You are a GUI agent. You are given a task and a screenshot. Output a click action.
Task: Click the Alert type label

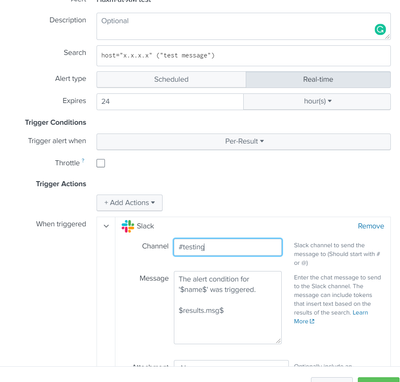[x=70, y=79]
